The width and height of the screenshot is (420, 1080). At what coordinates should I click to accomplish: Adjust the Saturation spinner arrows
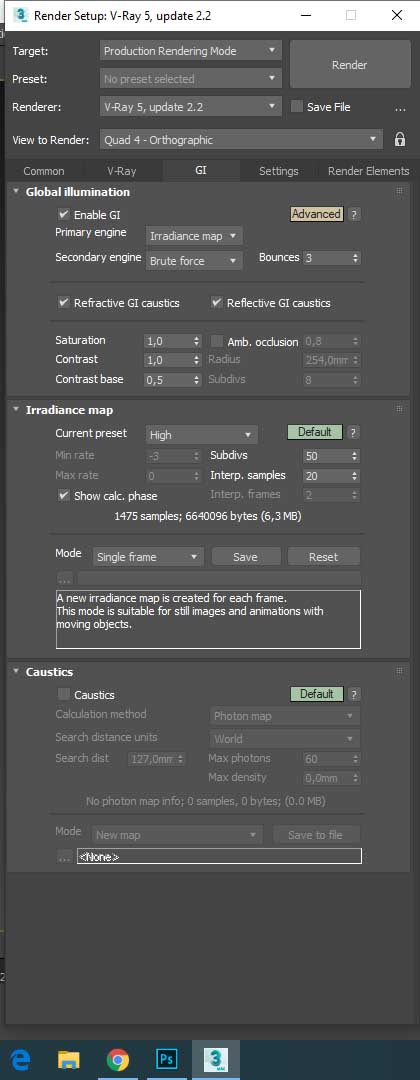pyautogui.click(x=196, y=340)
